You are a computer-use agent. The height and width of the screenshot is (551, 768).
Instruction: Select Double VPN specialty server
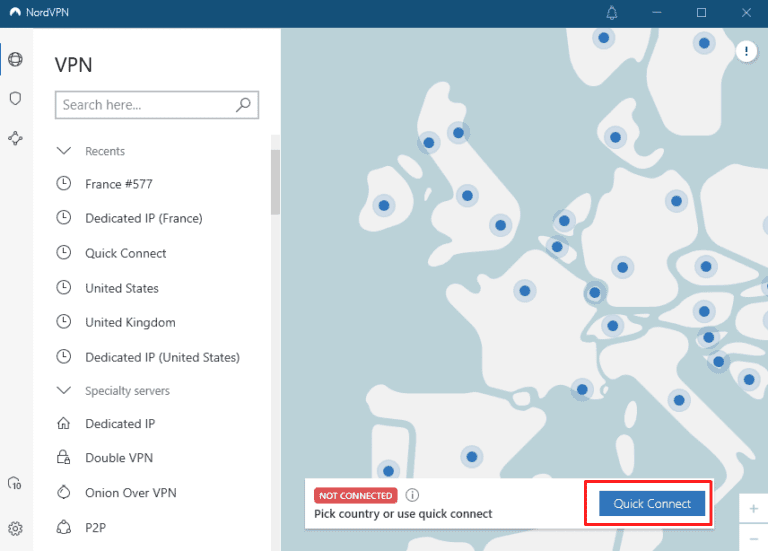click(118, 458)
